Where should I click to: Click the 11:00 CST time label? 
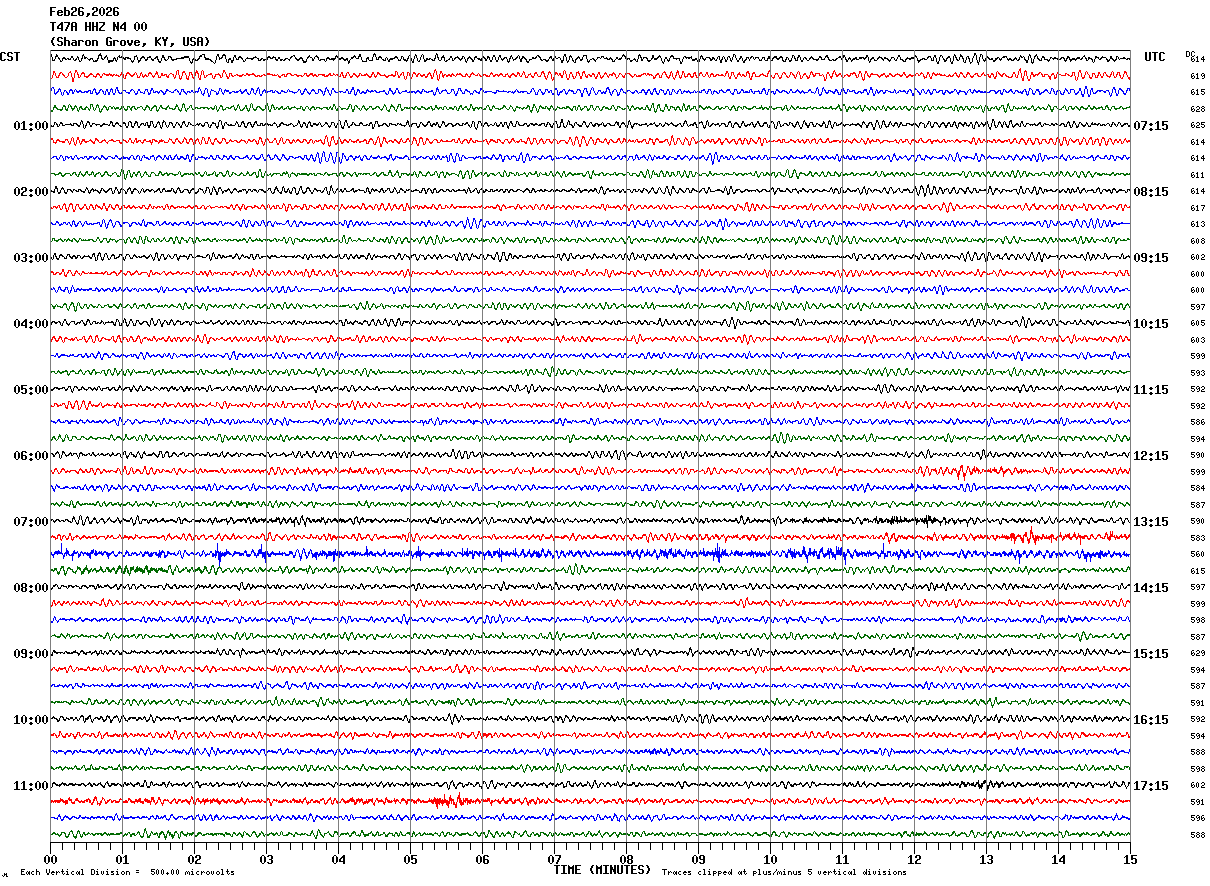(31, 786)
